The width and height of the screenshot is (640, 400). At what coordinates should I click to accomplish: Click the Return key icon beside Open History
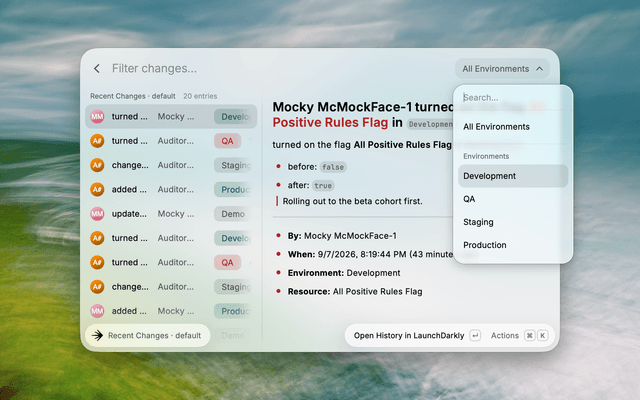tap(475, 336)
